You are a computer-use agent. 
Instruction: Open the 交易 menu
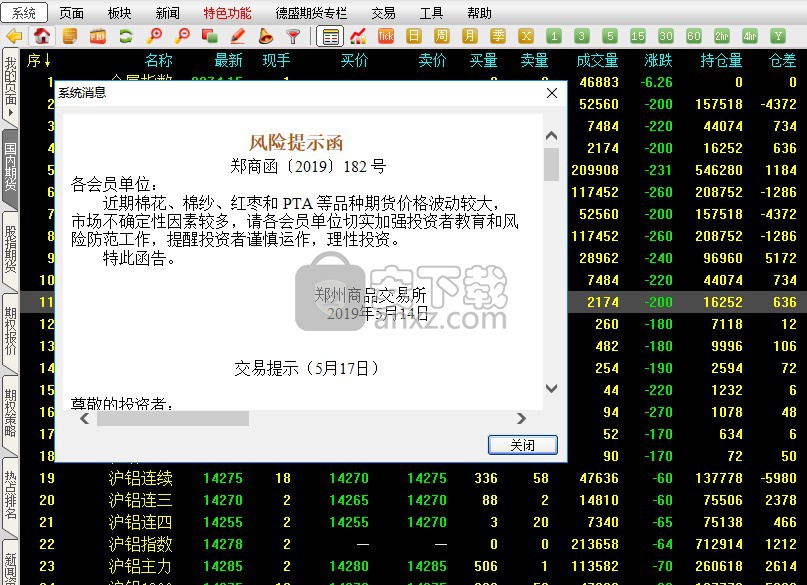[x=383, y=13]
